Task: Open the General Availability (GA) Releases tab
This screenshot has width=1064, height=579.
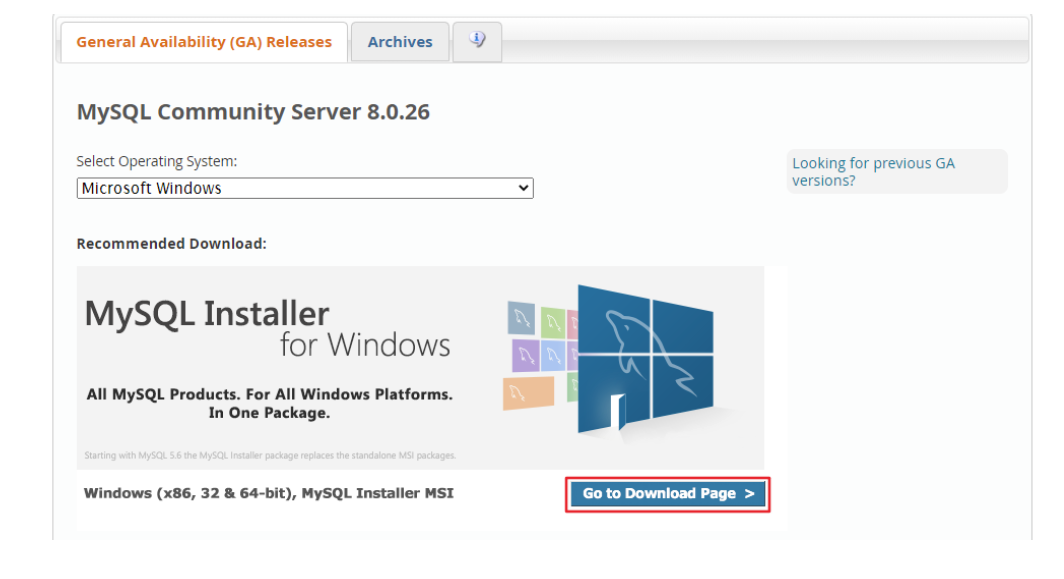Action: [204, 42]
